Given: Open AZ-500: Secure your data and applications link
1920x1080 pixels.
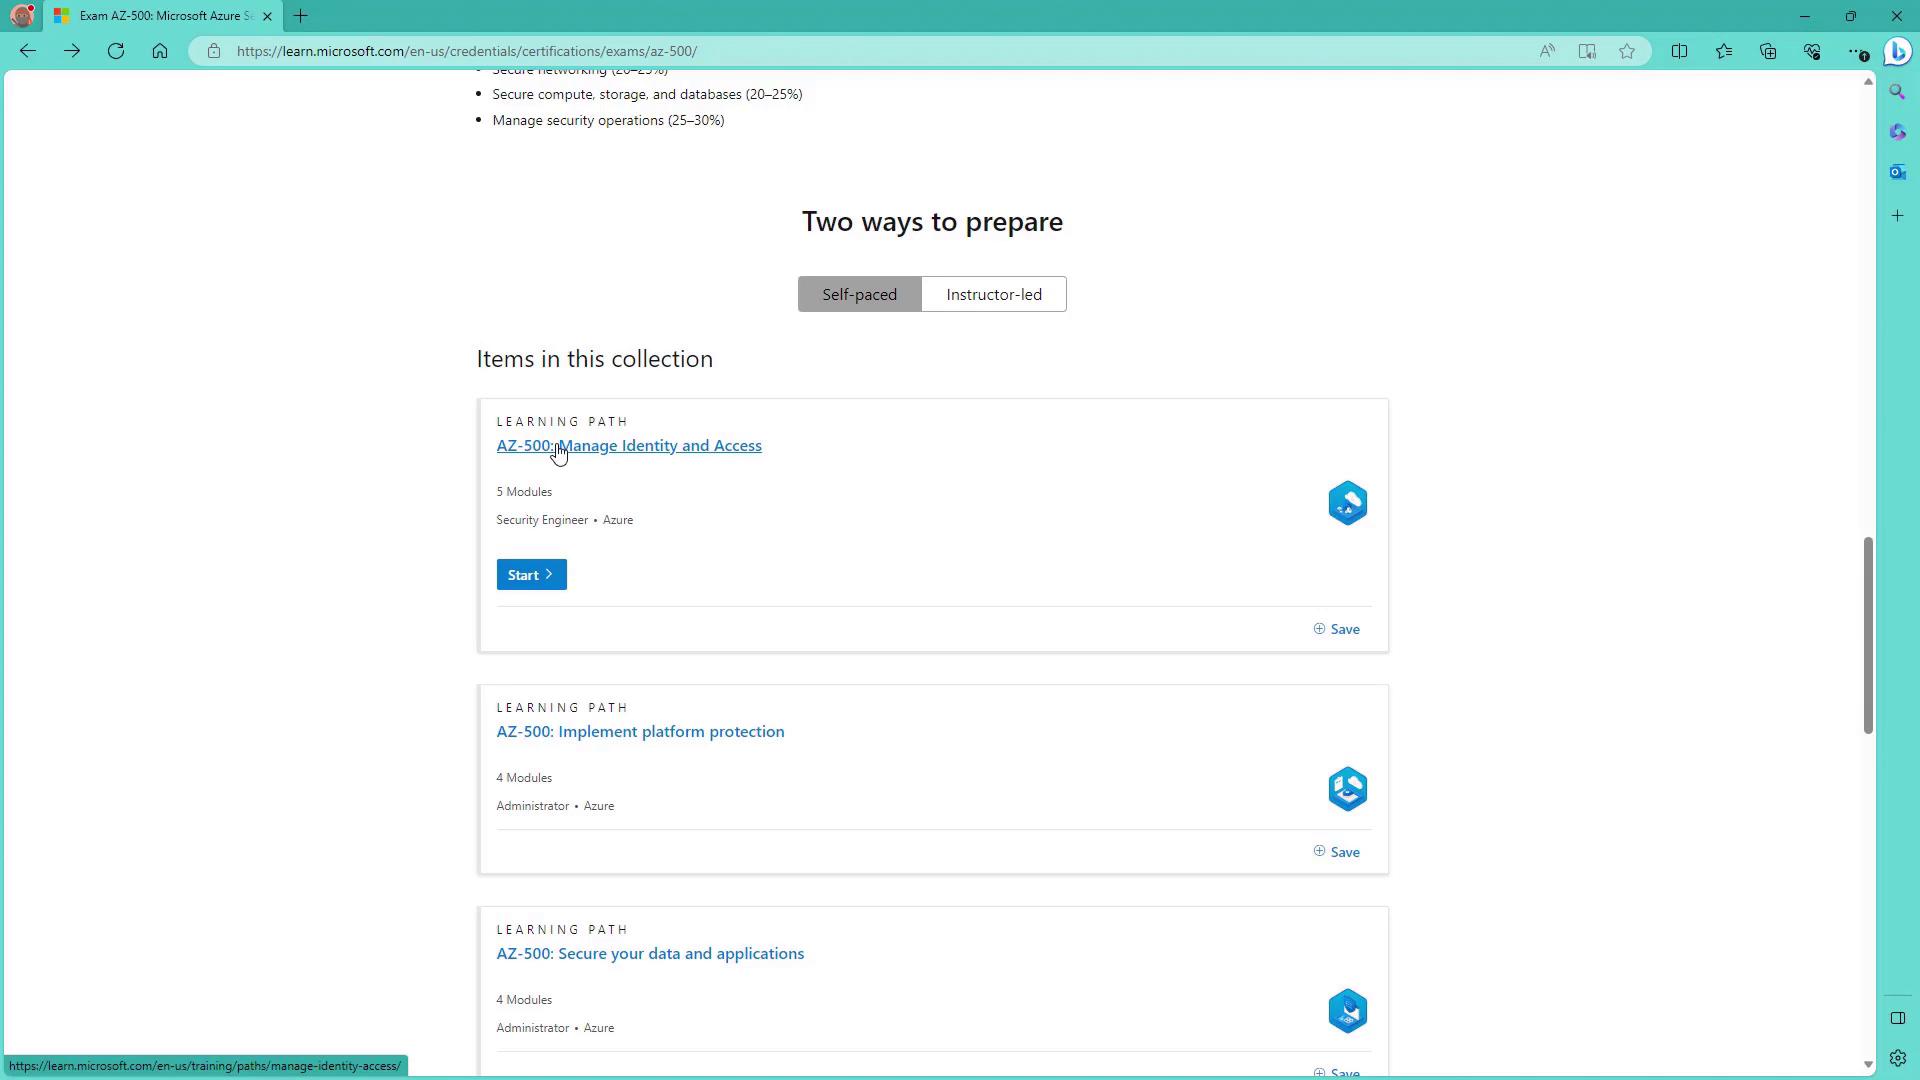Looking at the screenshot, I should click(x=650, y=953).
